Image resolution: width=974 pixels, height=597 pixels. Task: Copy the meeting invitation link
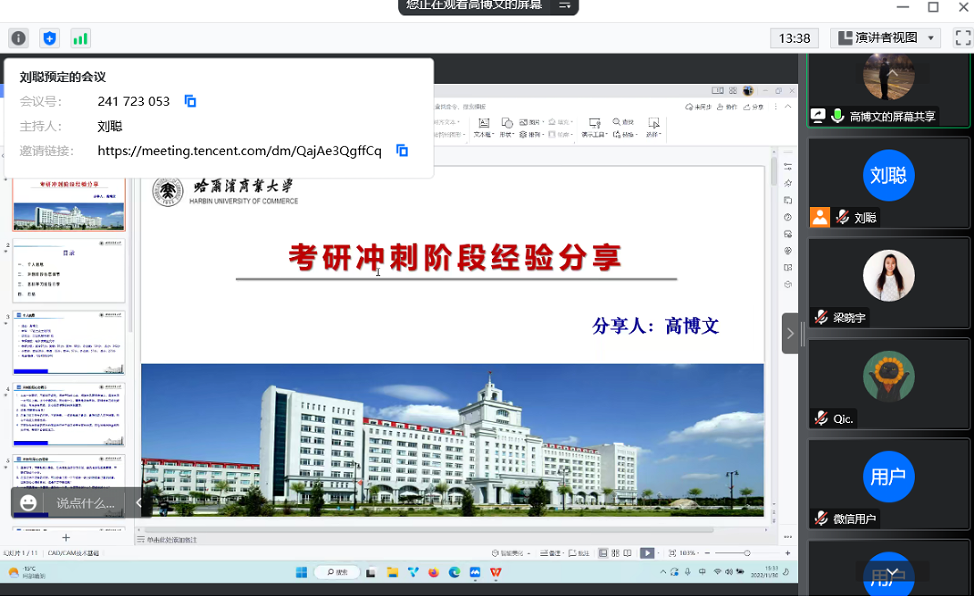click(x=402, y=151)
